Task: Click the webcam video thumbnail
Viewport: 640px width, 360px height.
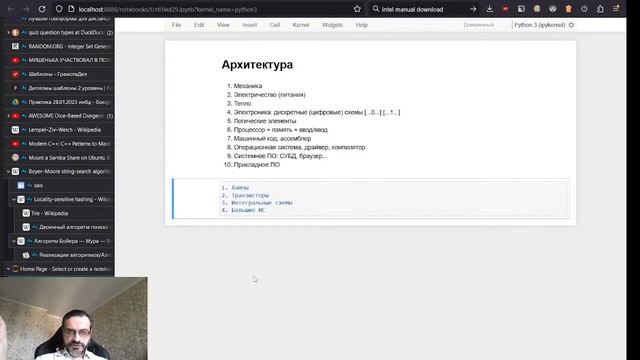Action: (74, 318)
